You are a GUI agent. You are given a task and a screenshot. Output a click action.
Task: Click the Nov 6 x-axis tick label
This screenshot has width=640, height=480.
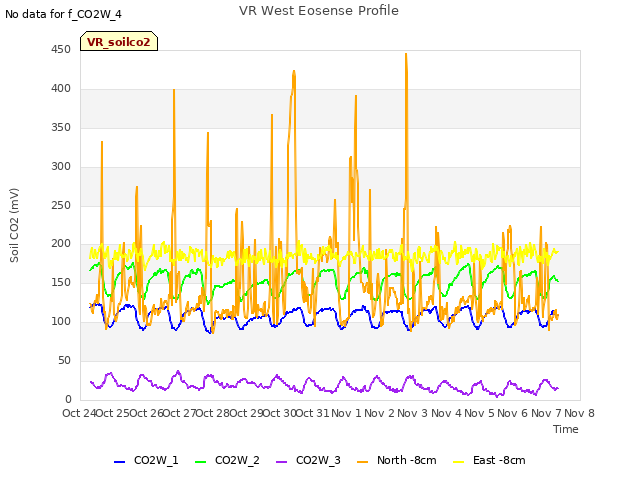pyautogui.click(x=513, y=413)
